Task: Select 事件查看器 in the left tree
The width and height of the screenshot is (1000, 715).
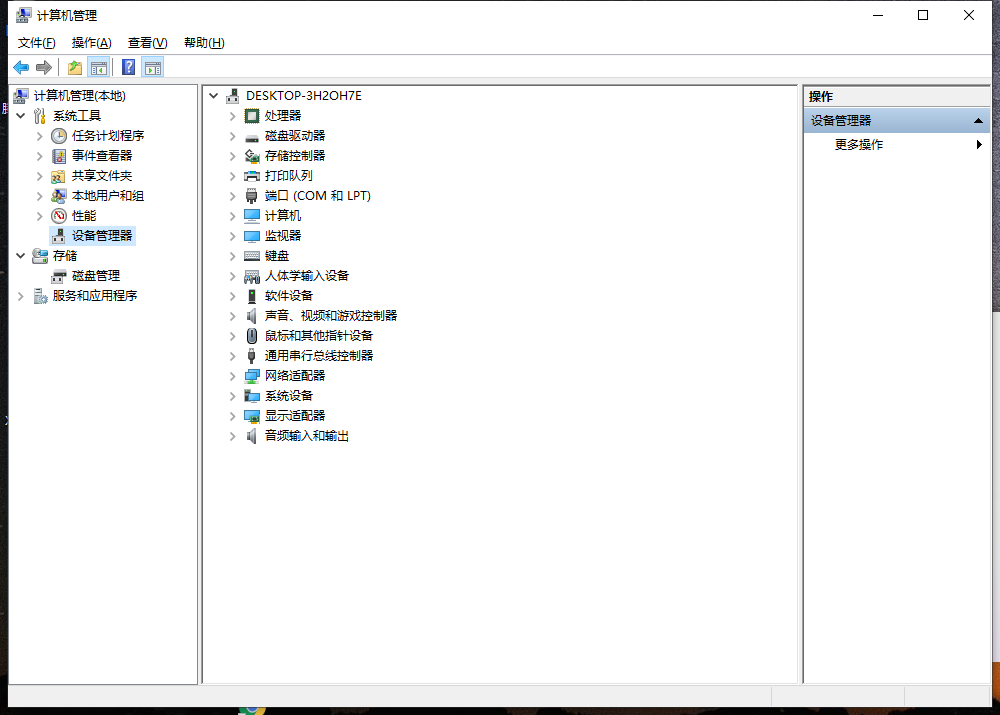Action: coord(101,156)
